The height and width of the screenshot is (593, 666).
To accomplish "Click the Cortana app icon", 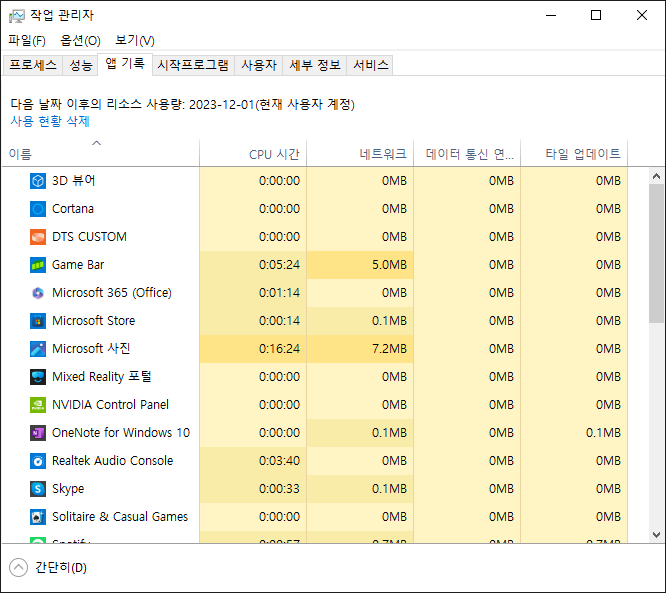I will (x=38, y=209).
